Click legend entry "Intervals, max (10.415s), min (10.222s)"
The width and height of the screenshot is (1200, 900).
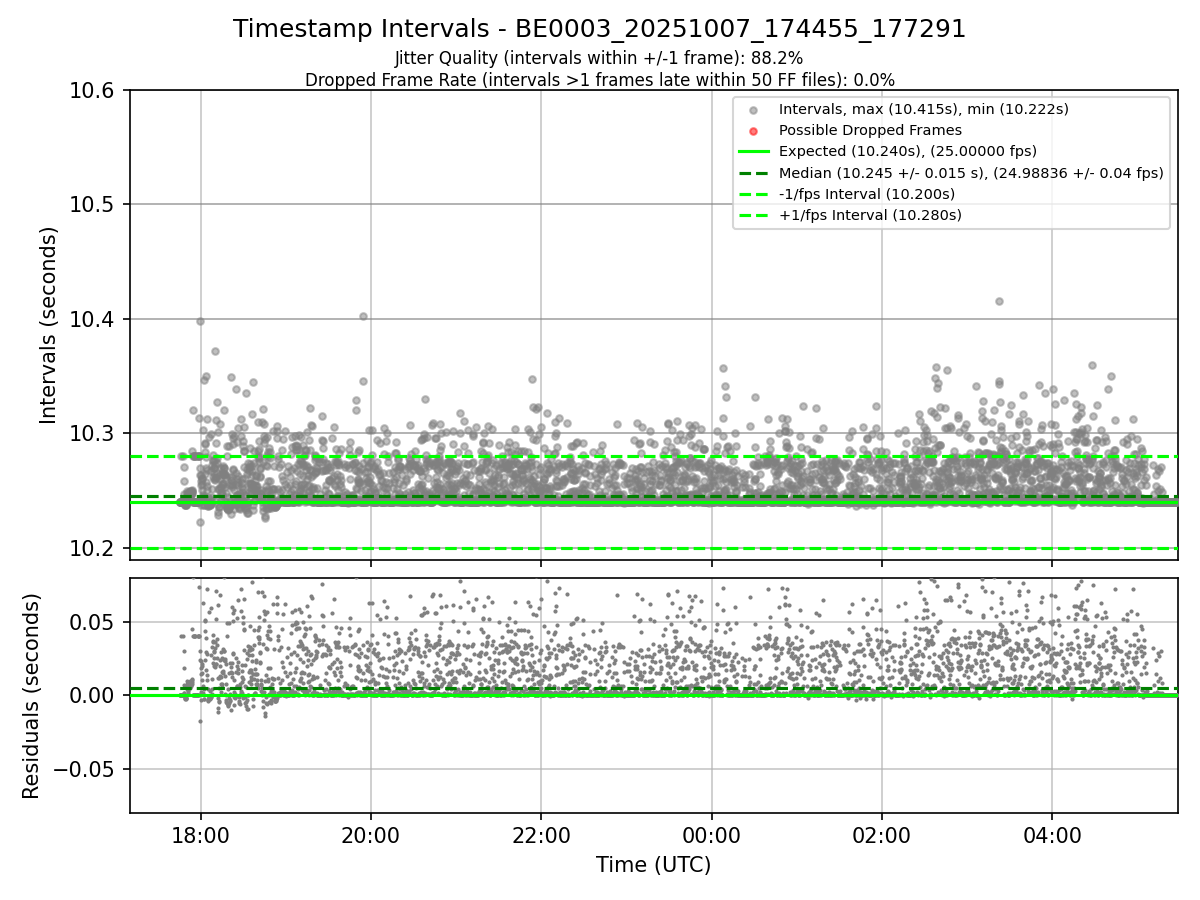click(x=924, y=109)
